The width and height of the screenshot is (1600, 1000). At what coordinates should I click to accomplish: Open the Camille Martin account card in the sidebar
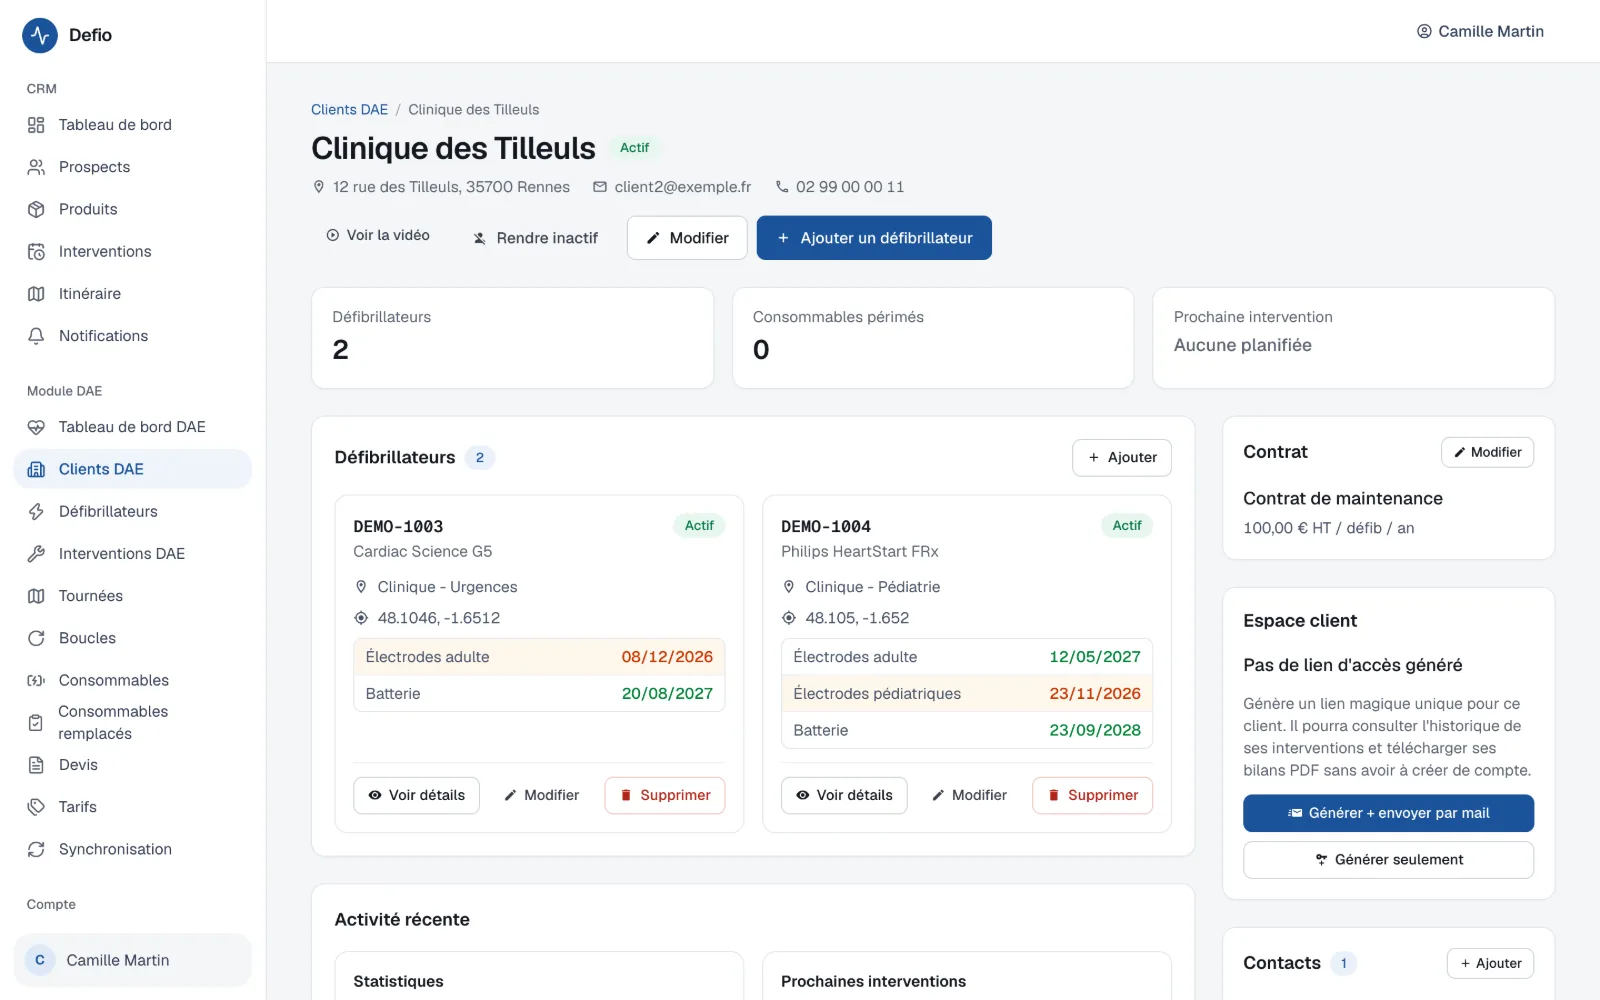click(132, 960)
